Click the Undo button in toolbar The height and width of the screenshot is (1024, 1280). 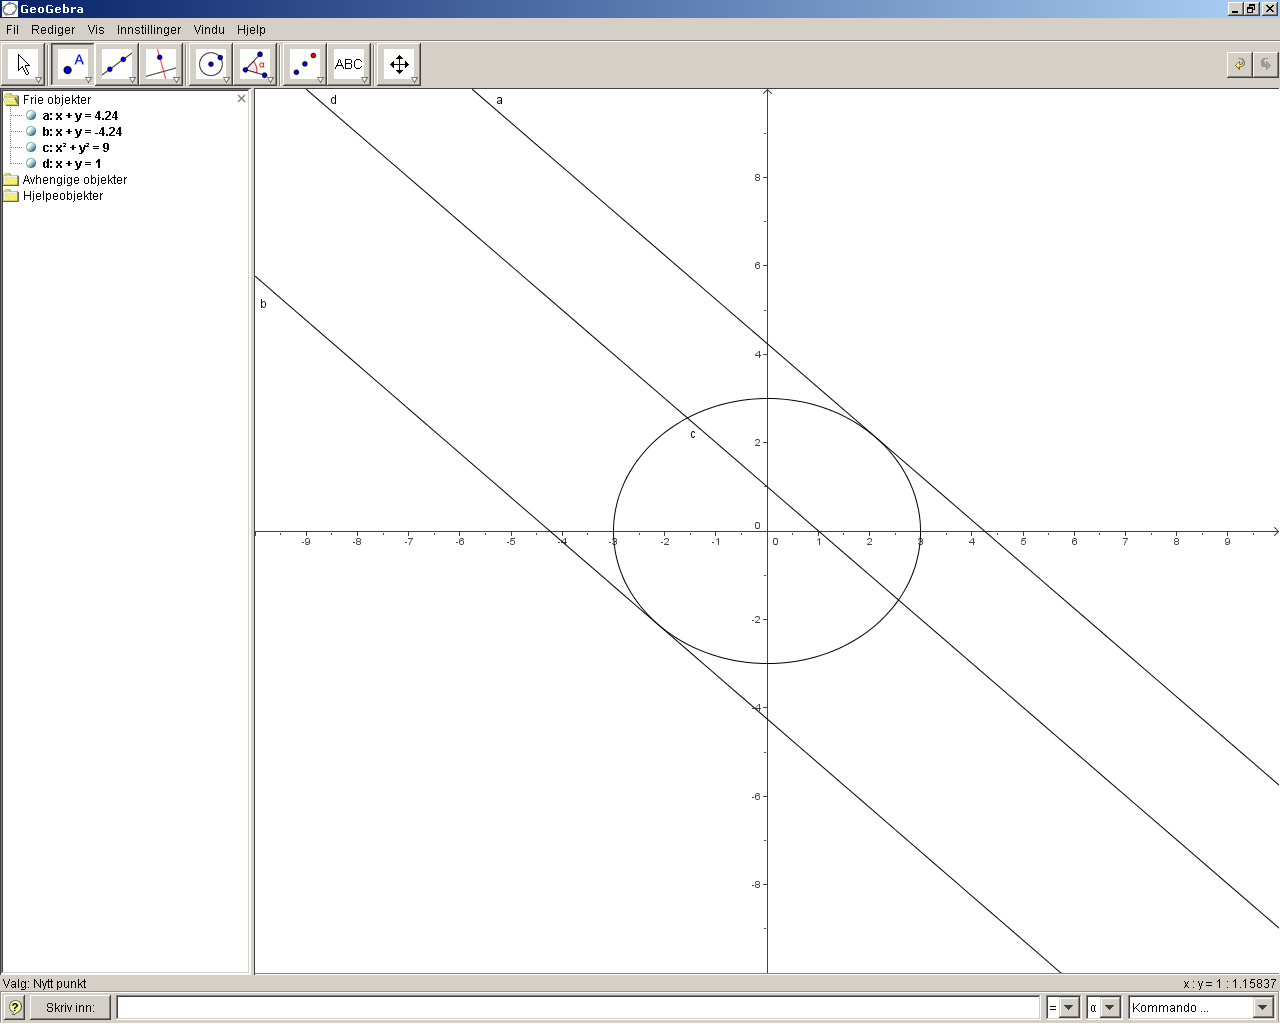(x=1240, y=65)
